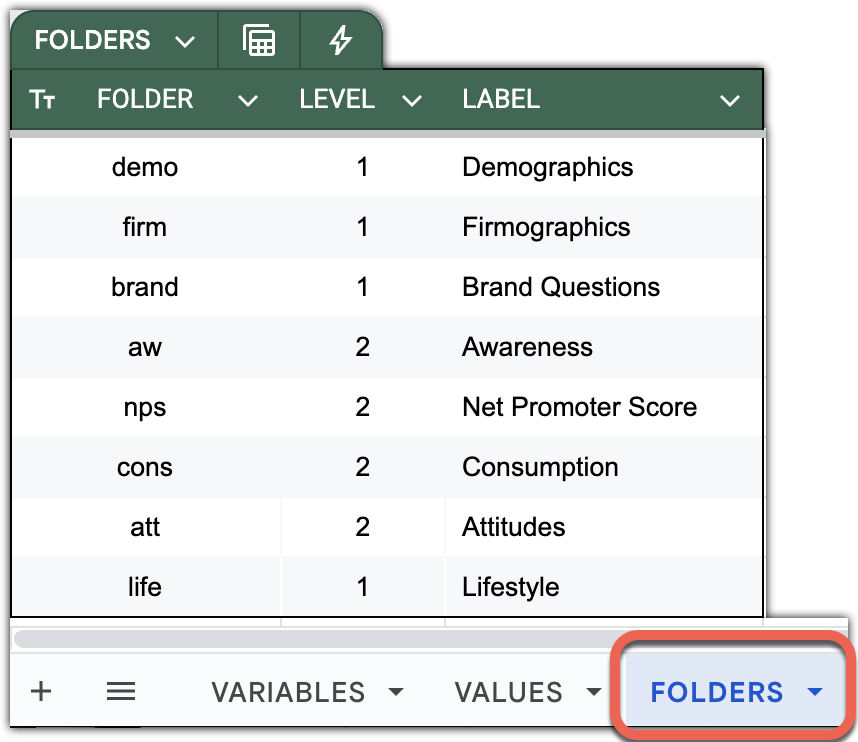The height and width of the screenshot is (742, 858).
Task: Expand the FOLDERS table name dropdown
Action: coord(184,41)
